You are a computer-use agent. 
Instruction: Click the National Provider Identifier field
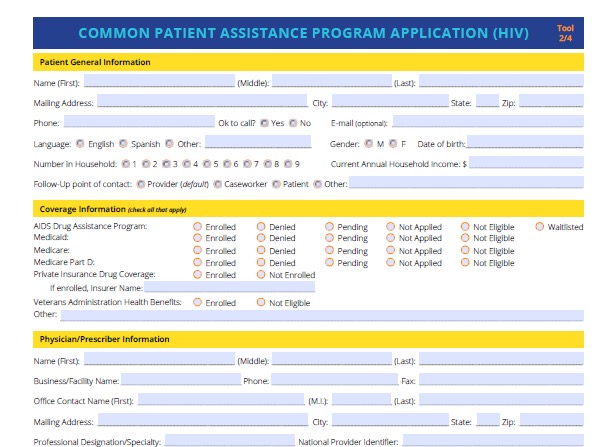pyautogui.click(x=493, y=440)
